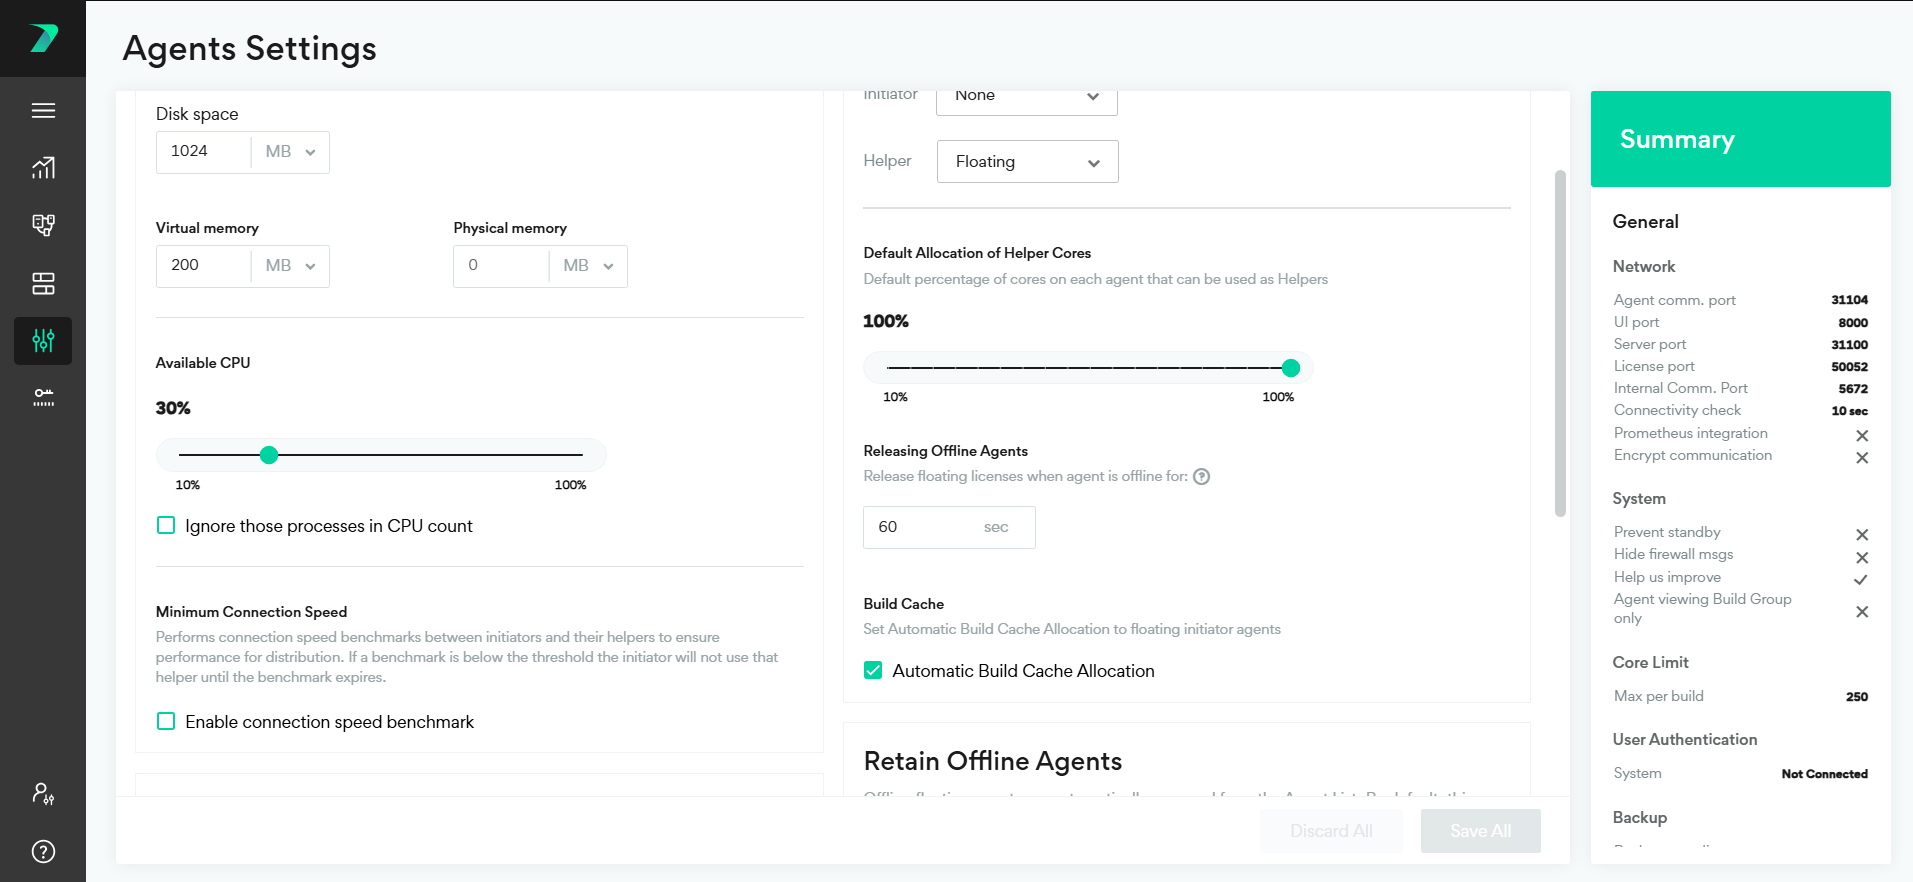Open the license key icon in sidebar
The width and height of the screenshot is (1913, 882).
tap(43, 398)
